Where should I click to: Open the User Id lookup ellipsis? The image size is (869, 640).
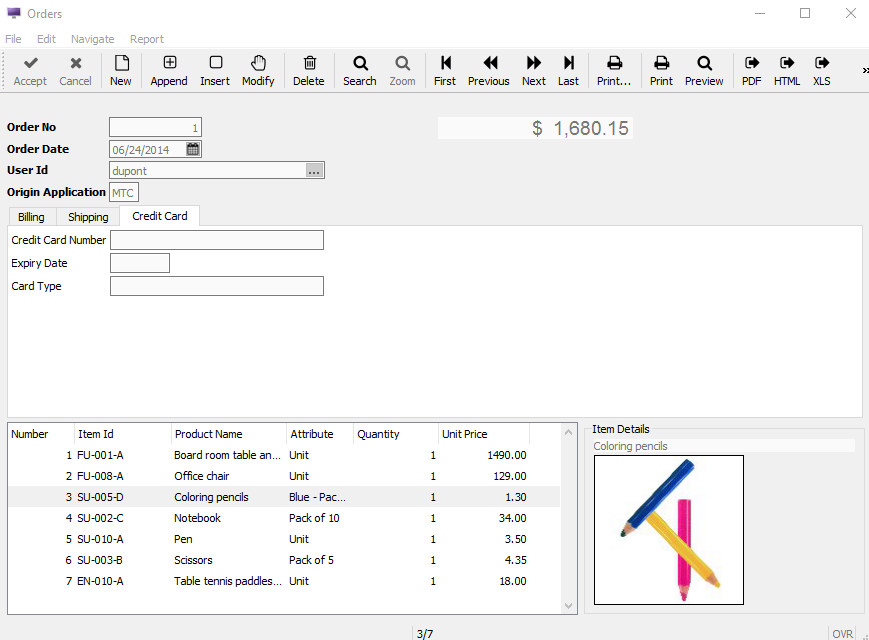click(315, 170)
